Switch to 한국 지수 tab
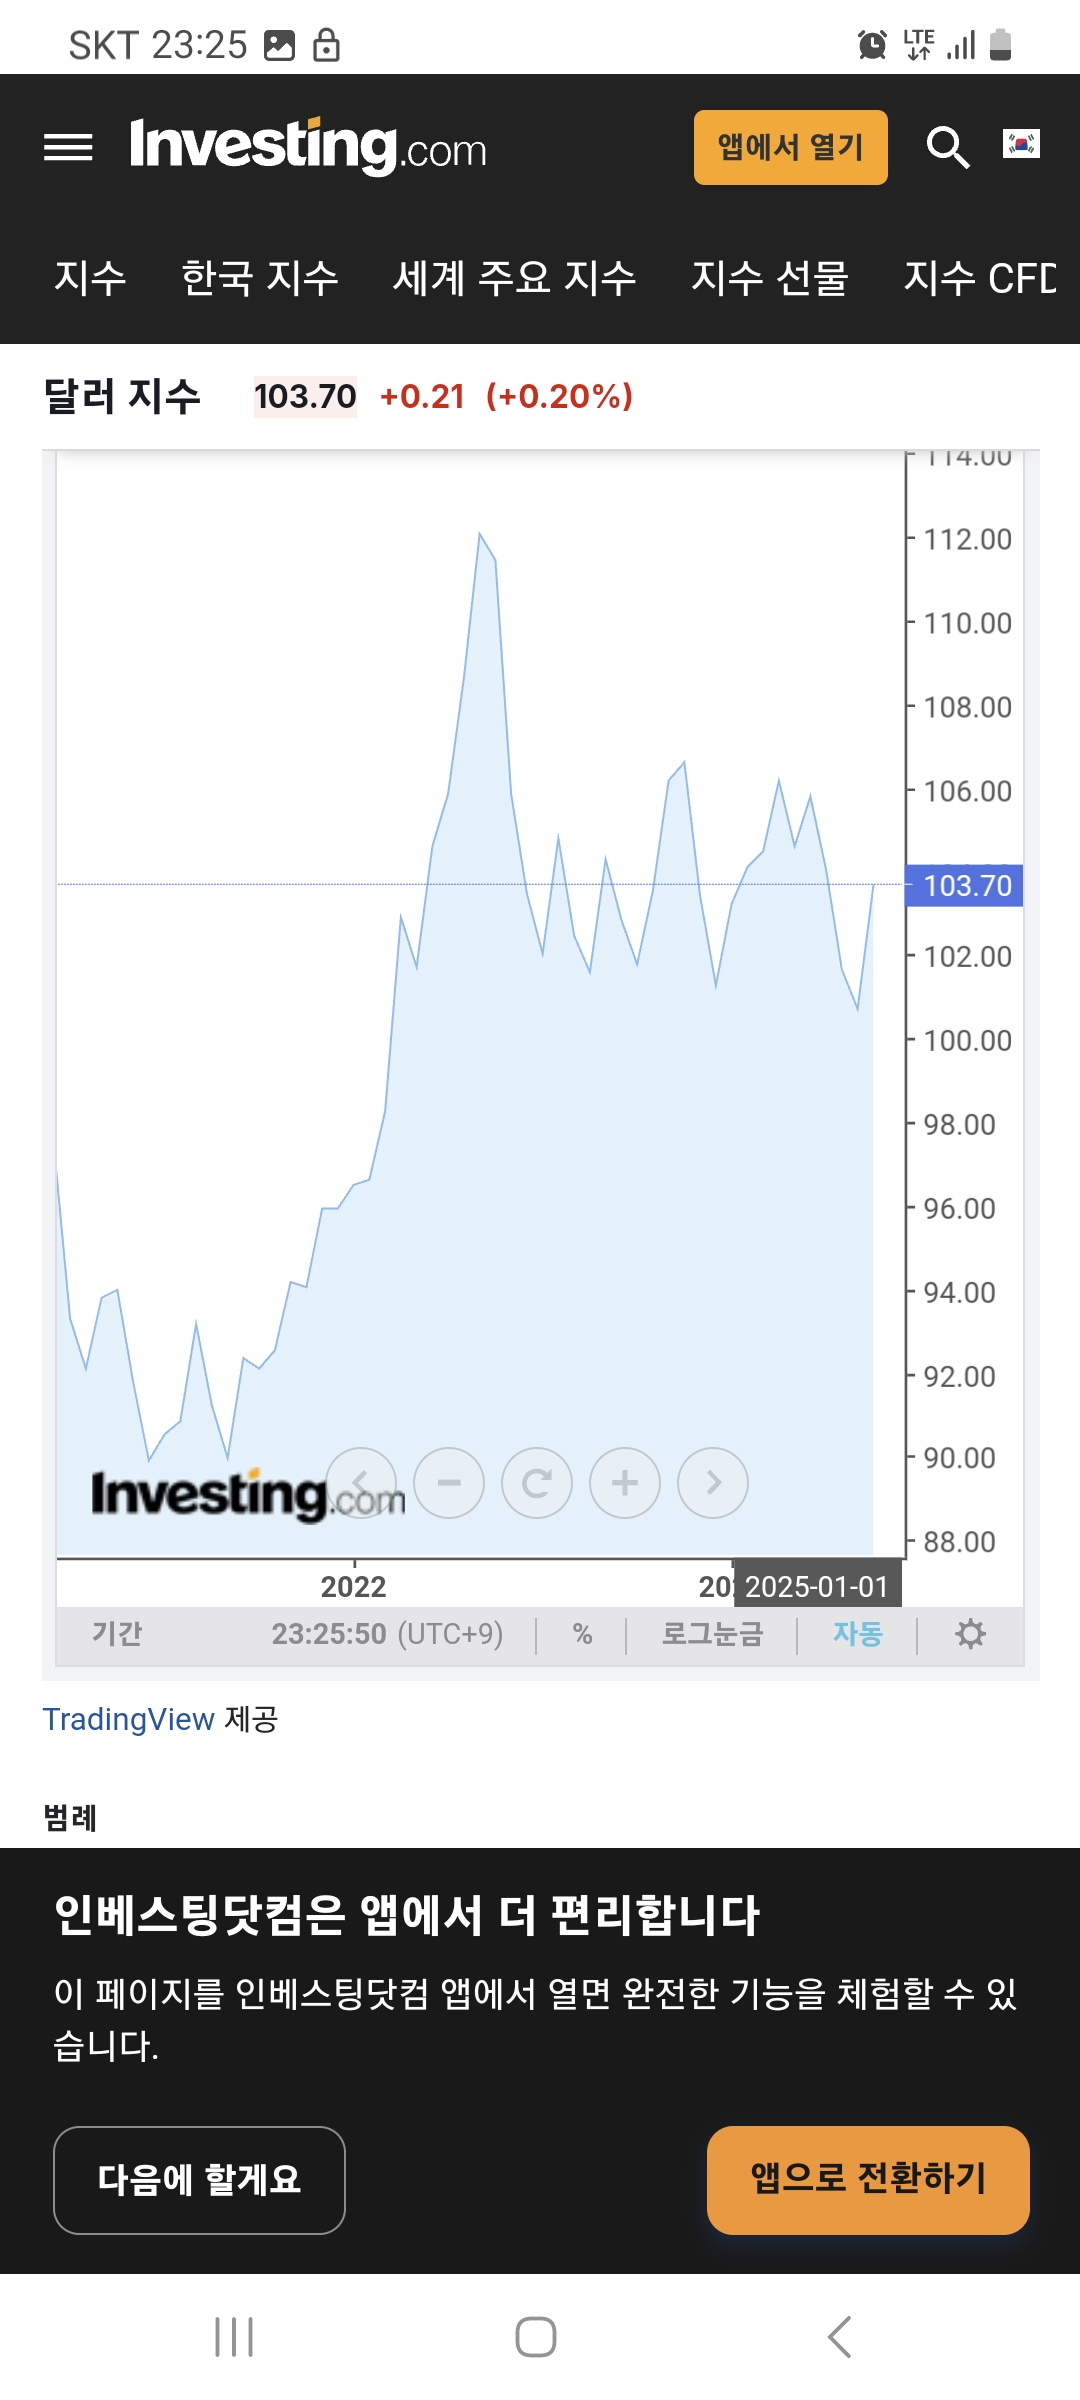This screenshot has height=2400, width=1080. (259, 278)
